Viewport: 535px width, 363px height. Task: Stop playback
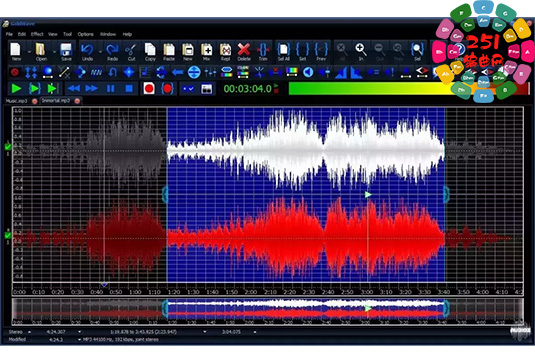[x=129, y=89]
